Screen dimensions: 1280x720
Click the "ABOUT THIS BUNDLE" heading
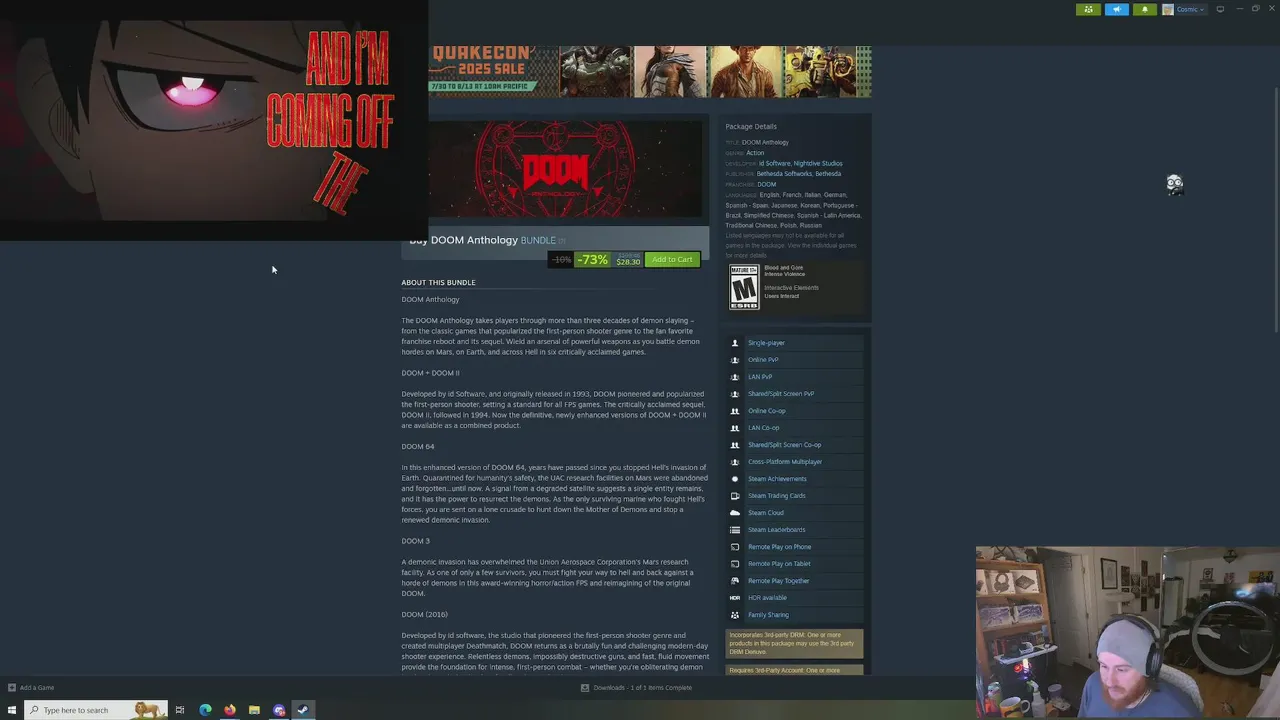(438, 283)
